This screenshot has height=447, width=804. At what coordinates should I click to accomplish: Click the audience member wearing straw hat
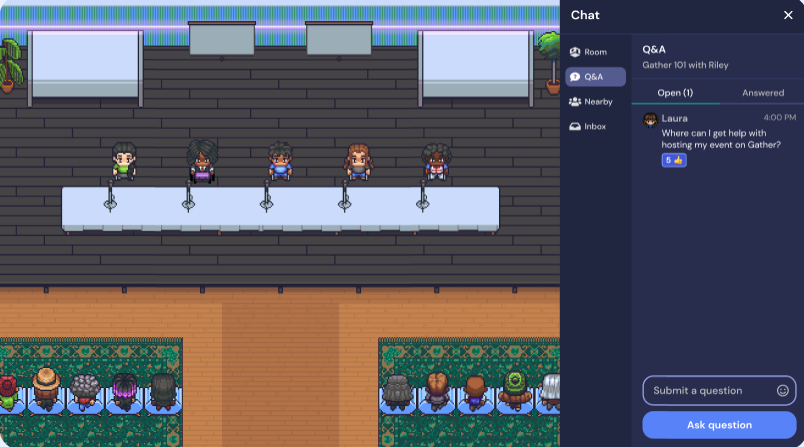coord(46,389)
